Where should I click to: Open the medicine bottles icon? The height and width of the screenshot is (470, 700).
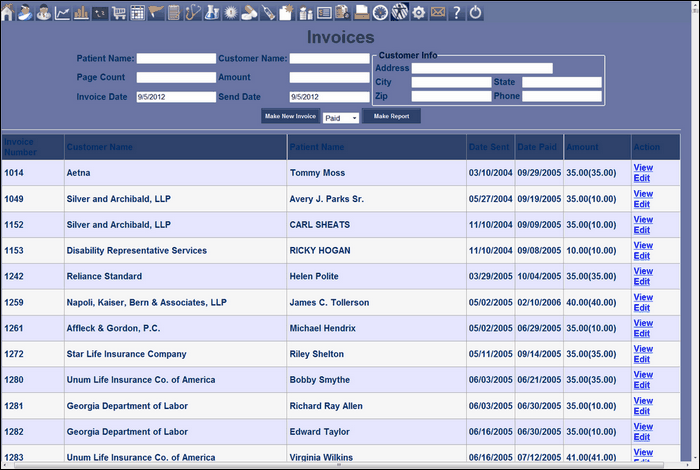[x=305, y=12]
